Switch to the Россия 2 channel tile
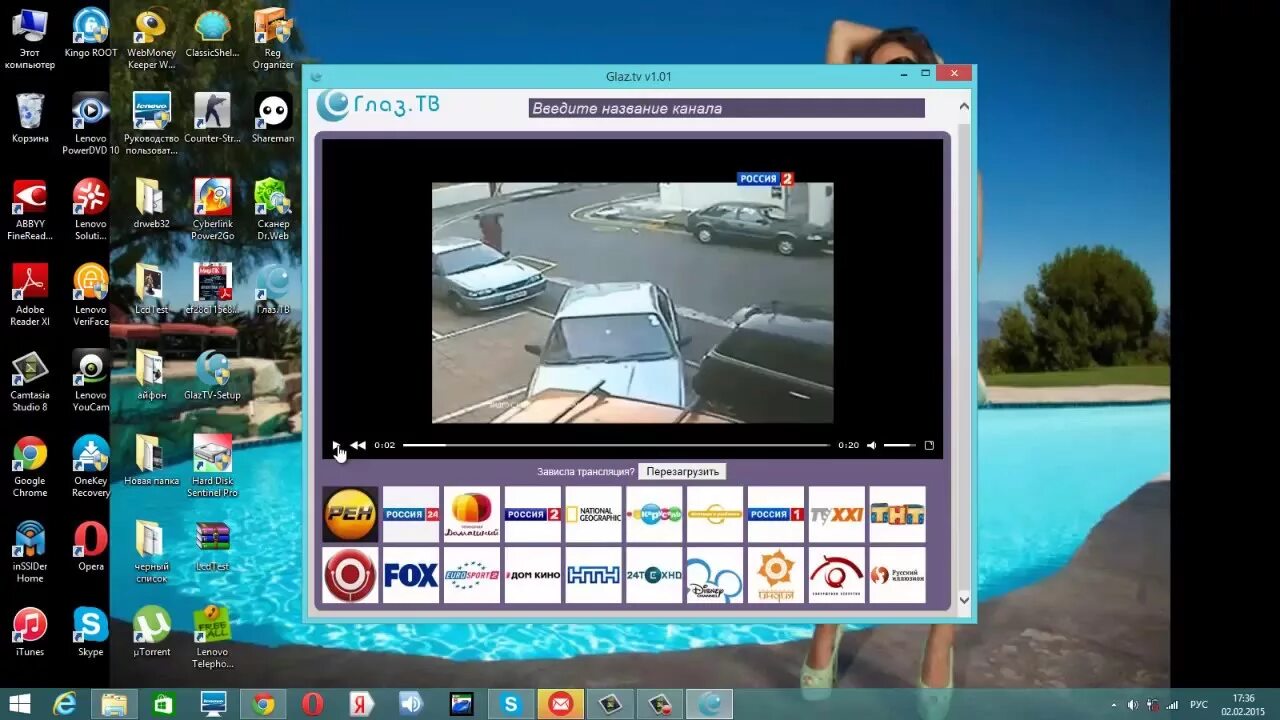Viewport: 1280px width, 720px height. point(533,514)
